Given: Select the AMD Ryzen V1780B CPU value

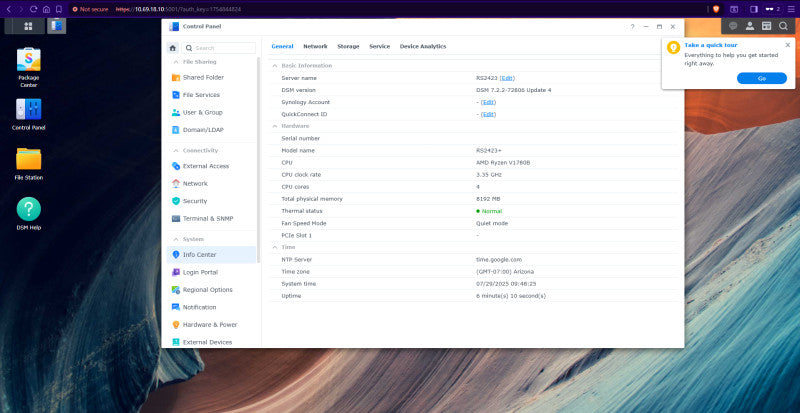Looking at the screenshot, I should click(x=502, y=163).
